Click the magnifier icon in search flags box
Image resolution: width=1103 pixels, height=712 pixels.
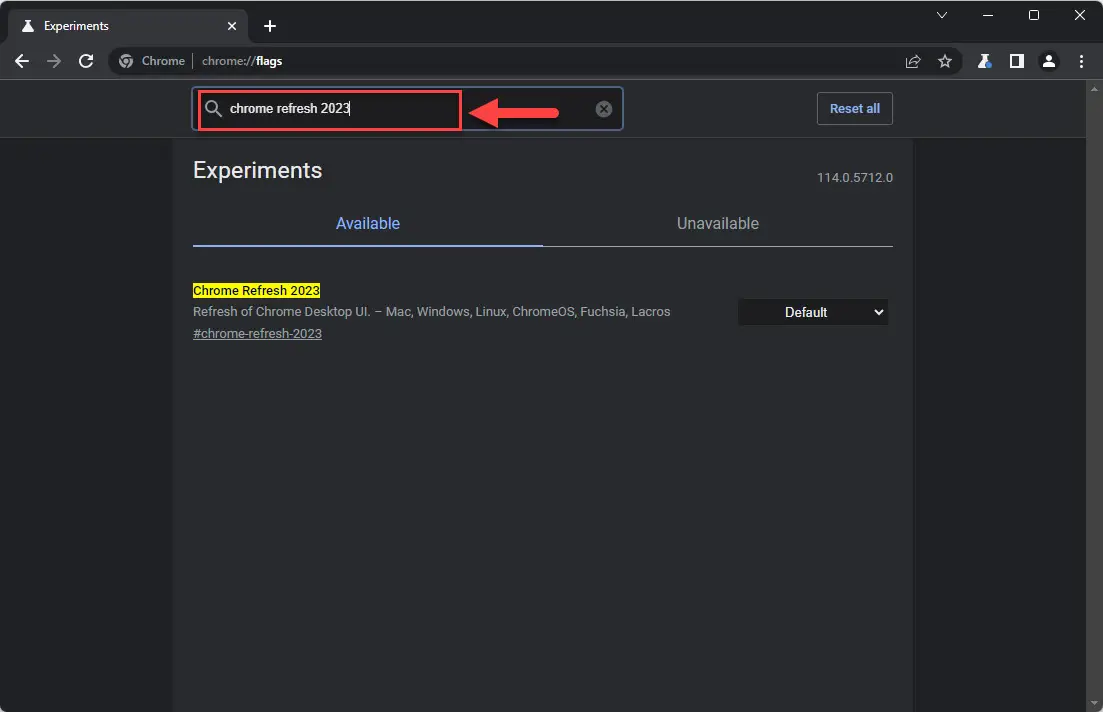(213, 108)
